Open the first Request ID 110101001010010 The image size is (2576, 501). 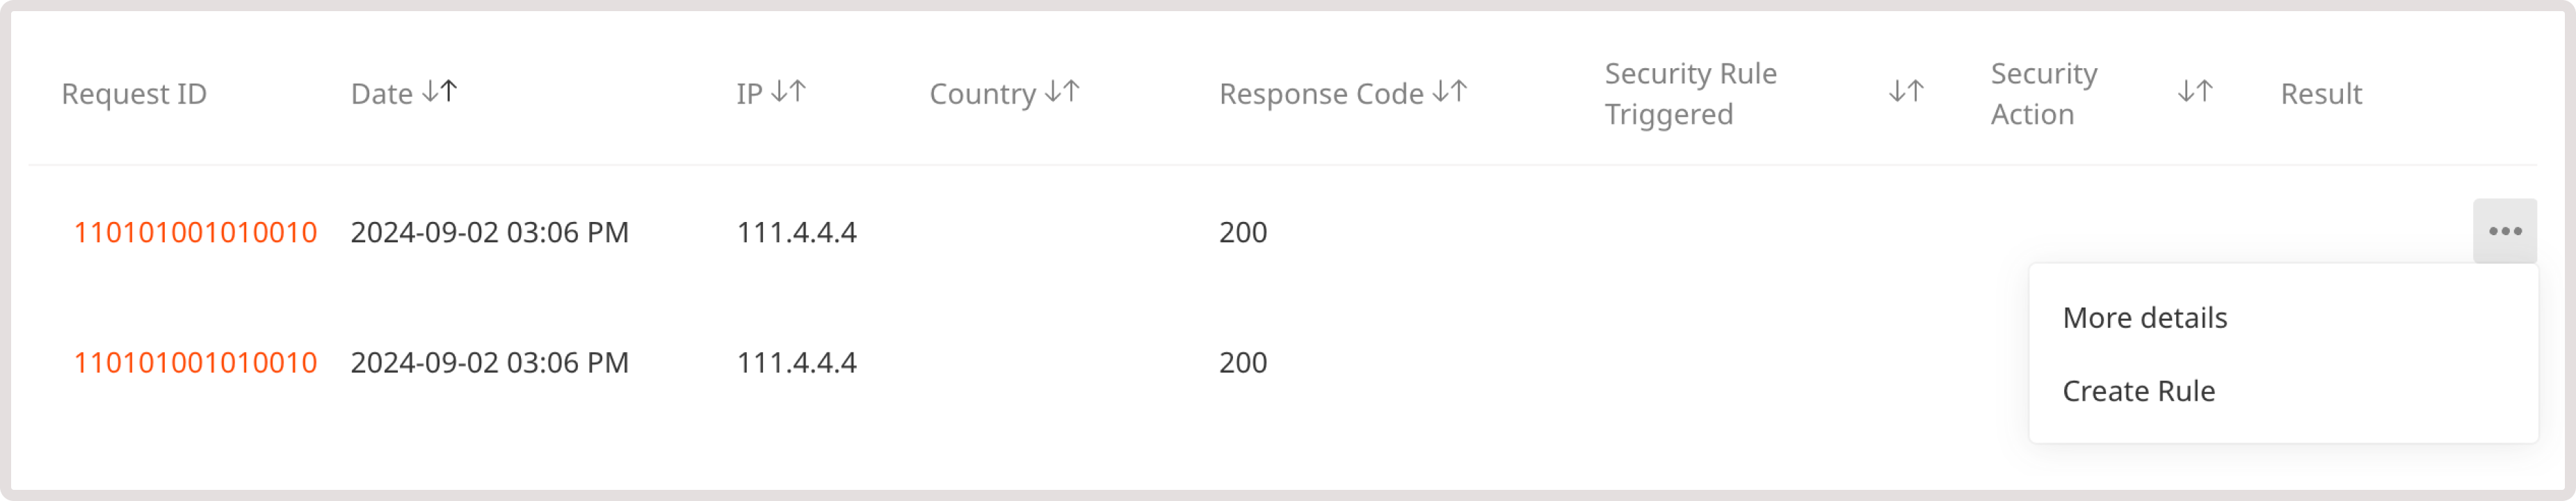tap(196, 231)
